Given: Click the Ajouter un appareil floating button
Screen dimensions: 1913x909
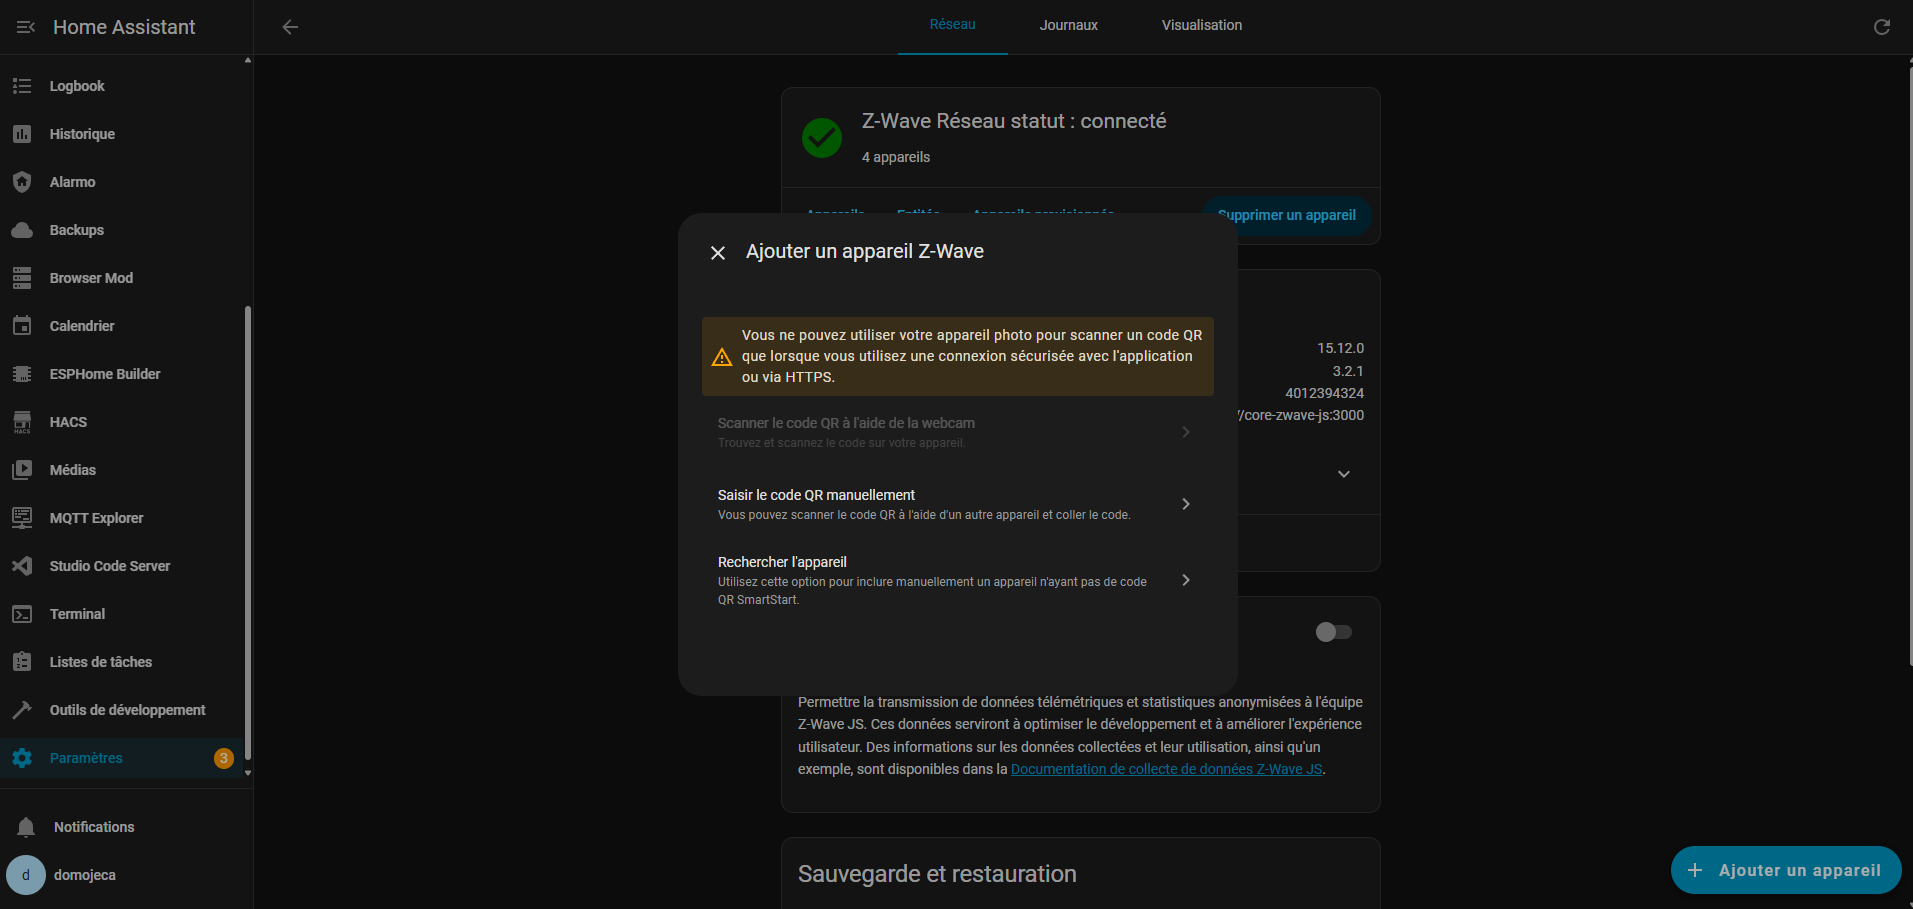Looking at the screenshot, I should 1786,870.
